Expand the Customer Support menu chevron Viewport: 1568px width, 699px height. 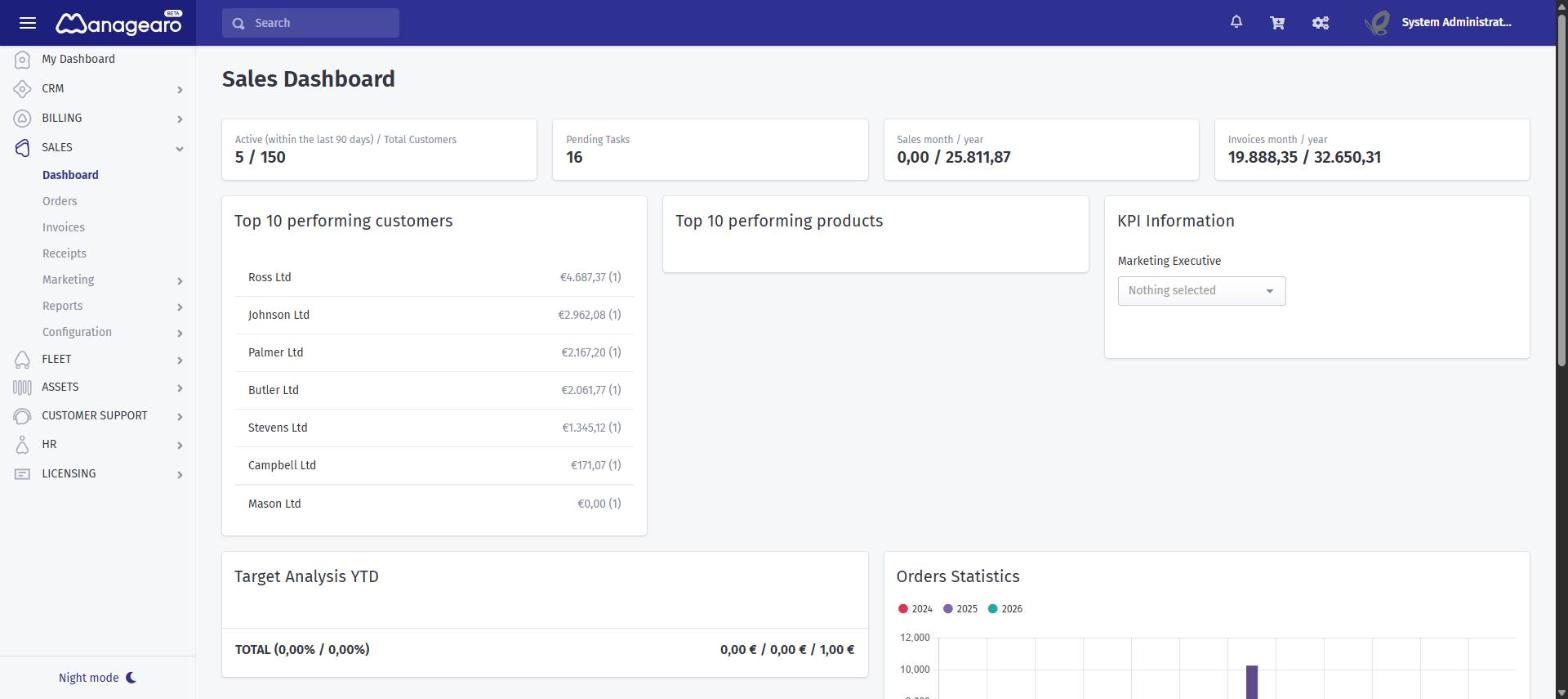point(179,417)
